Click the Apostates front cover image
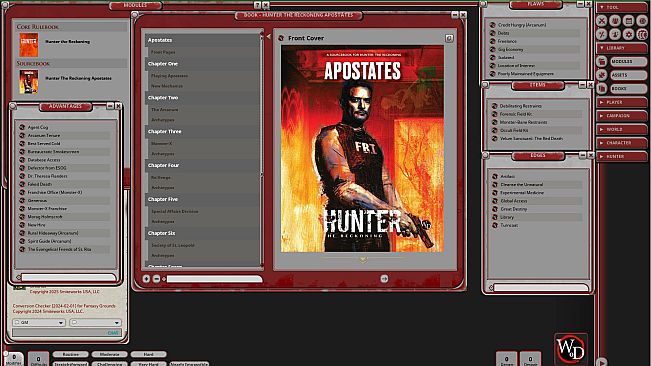Viewport: 651px width, 366px height. (x=362, y=149)
